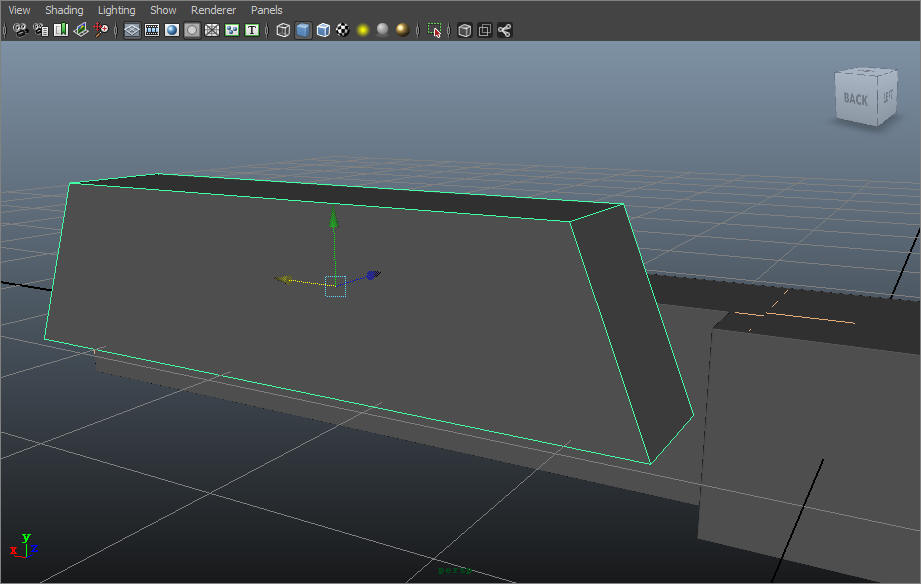Image resolution: width=921 pixels, height=584 pixels.
Task: Click X-Ray Active Components icon
Action: click(x=485, y=30)
